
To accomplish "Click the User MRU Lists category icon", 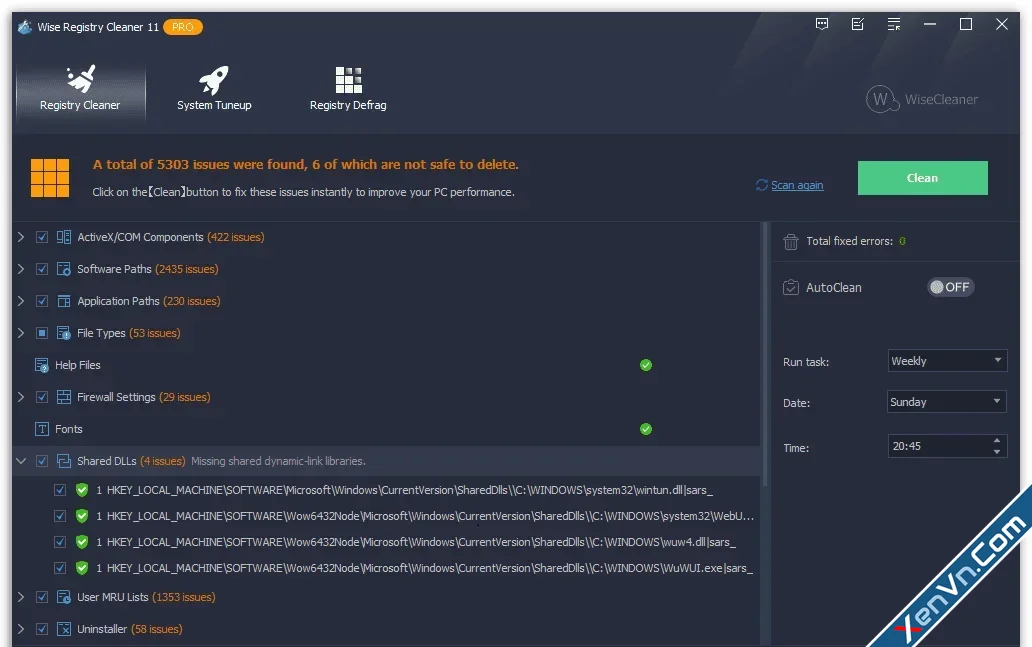I will 64,597.
